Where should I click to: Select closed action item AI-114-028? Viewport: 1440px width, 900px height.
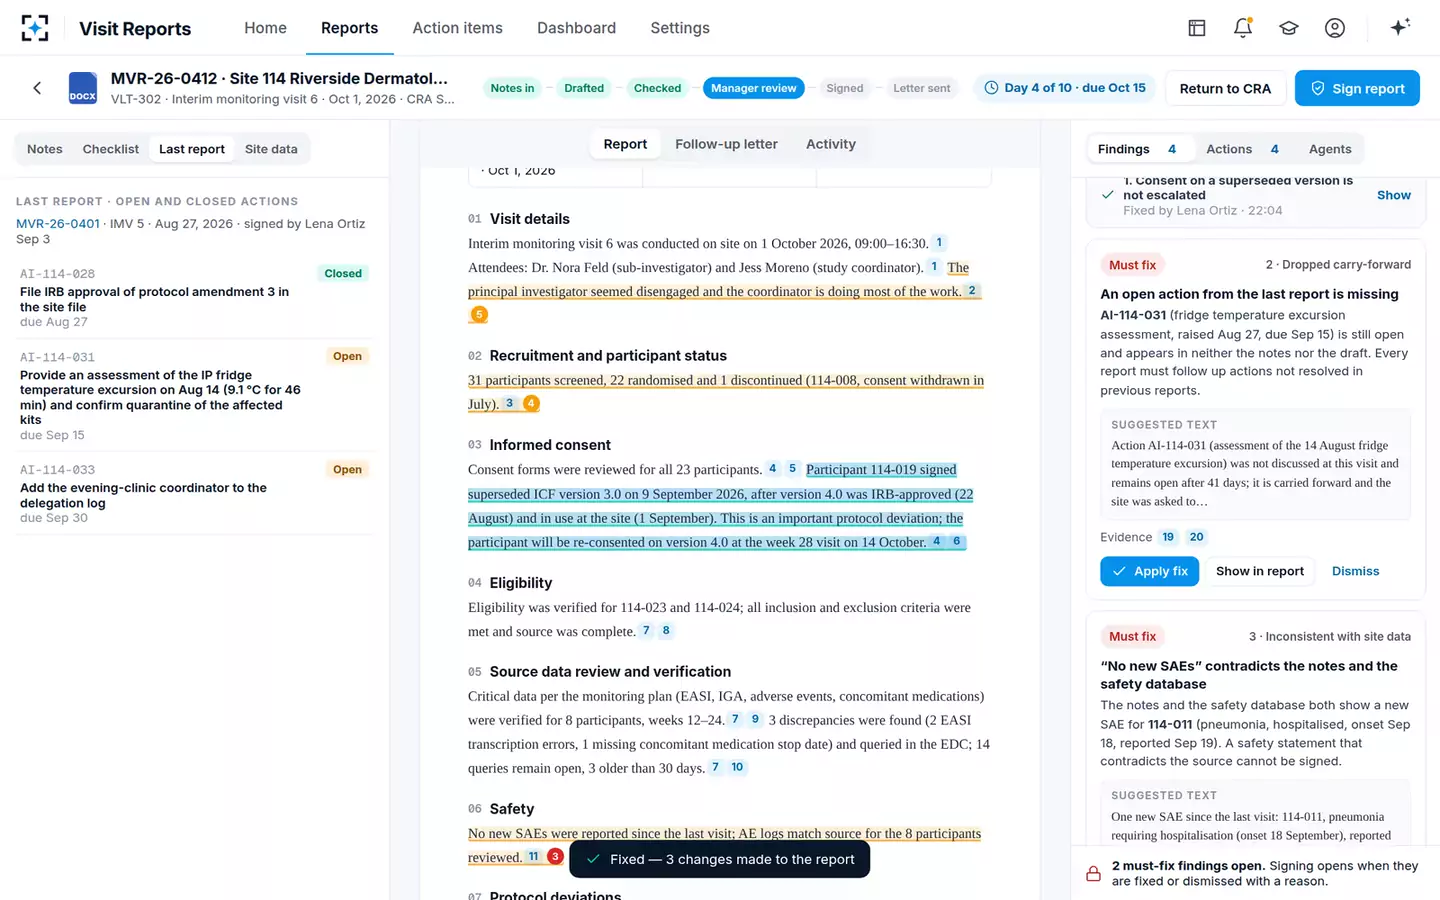point(194,297)
